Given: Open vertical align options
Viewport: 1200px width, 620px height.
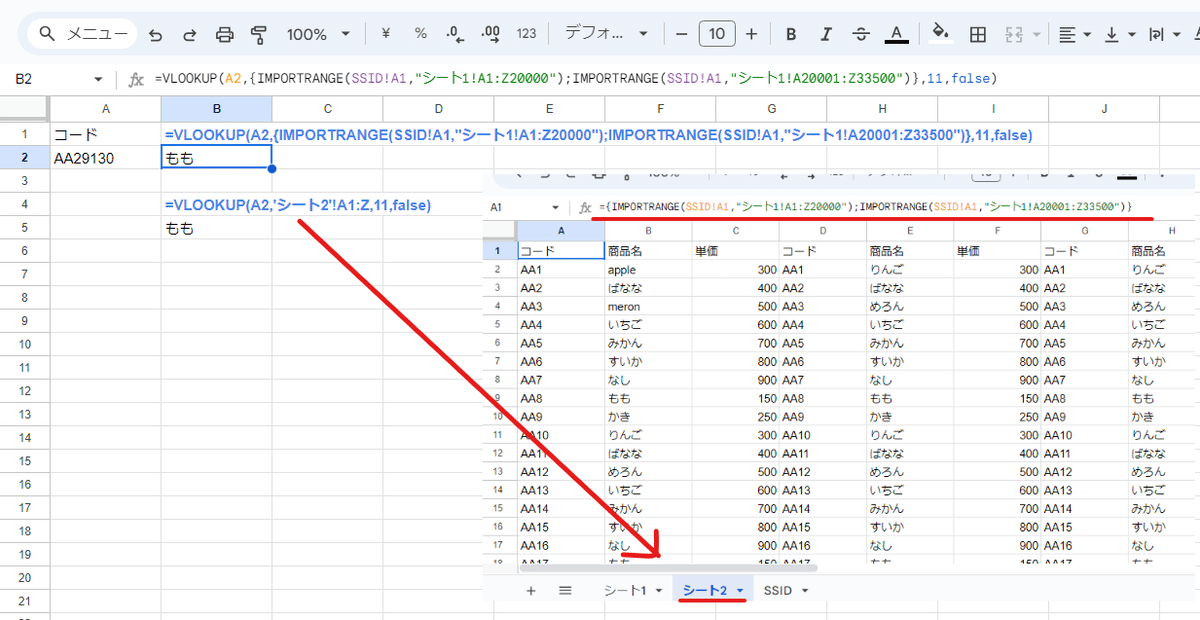Looking at the screenshot, I should coord(1119,34).
